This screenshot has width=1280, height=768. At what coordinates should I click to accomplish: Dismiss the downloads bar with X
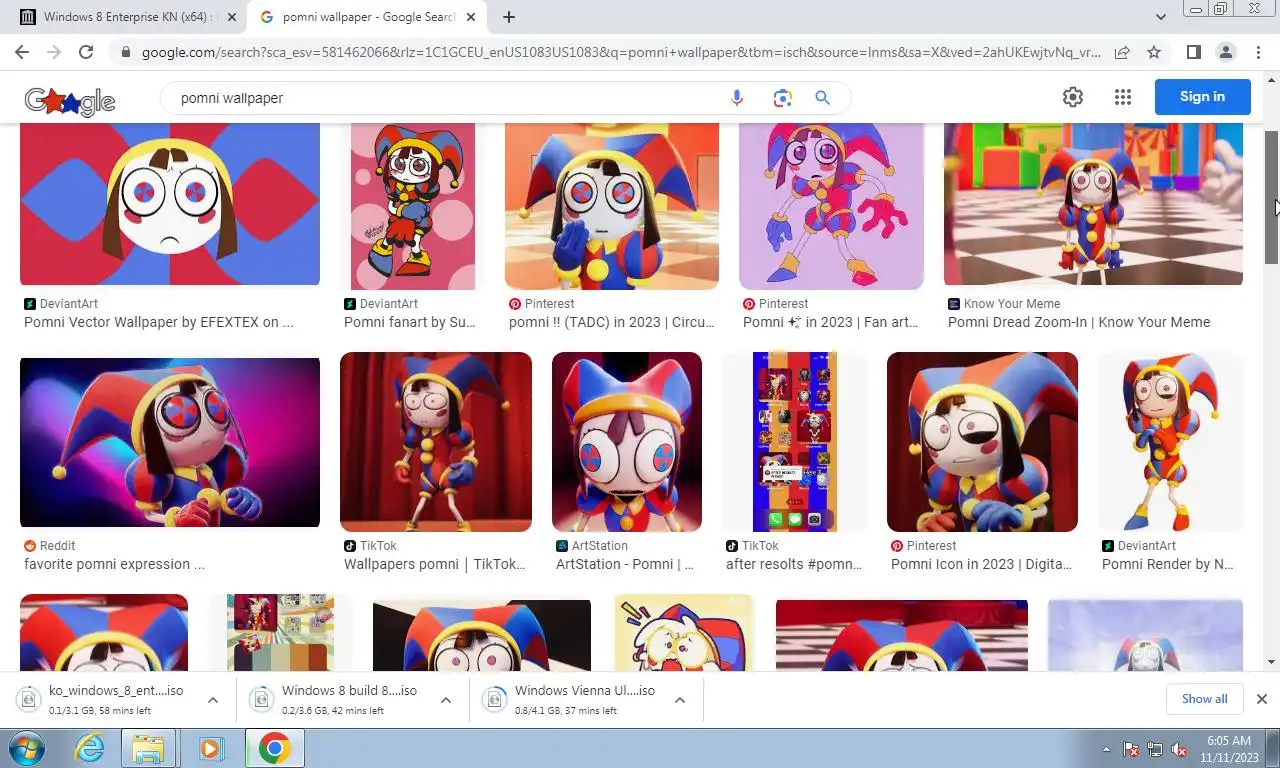1261,699
